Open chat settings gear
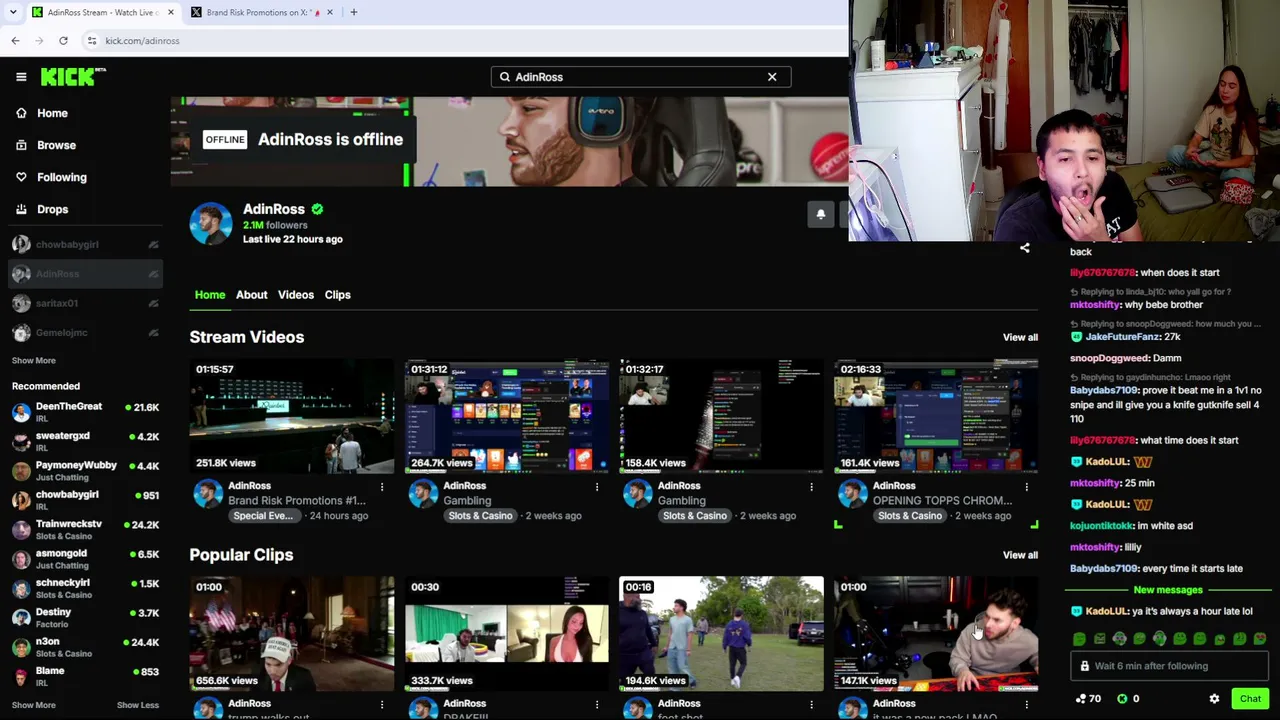Viewport: 1280px width, 720px height. (1214, 699)
